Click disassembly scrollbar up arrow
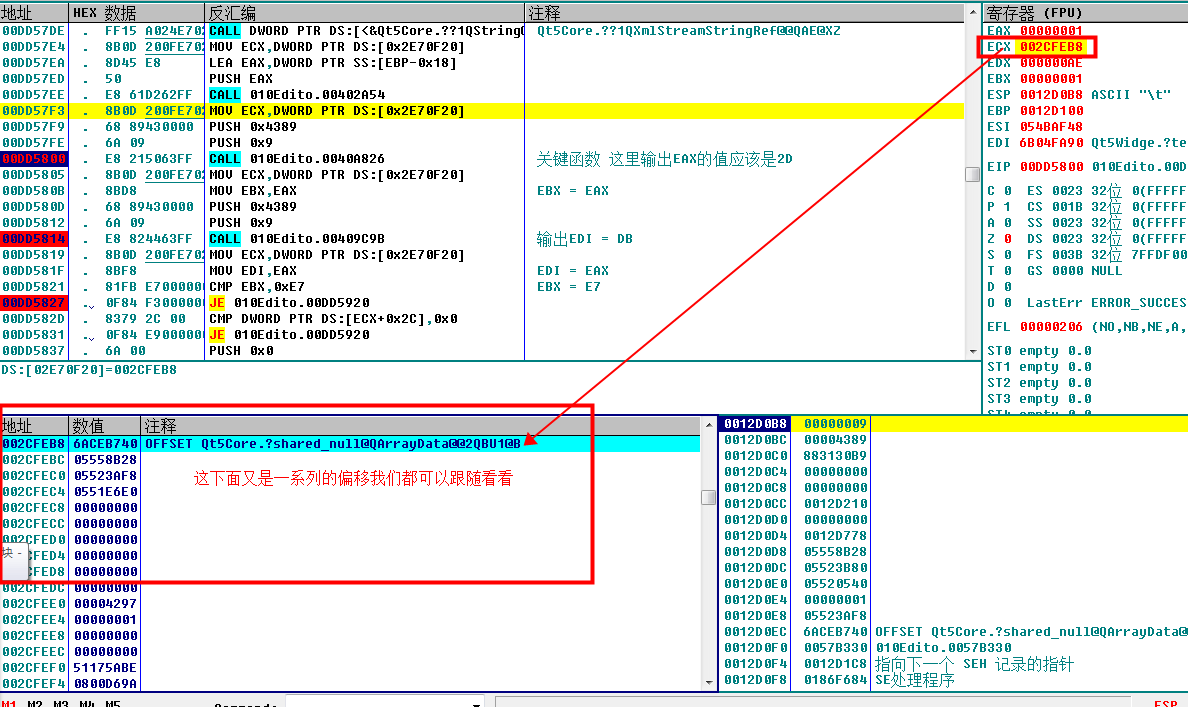This screenshot has height=707, width=1188. (x=973, y=13)
